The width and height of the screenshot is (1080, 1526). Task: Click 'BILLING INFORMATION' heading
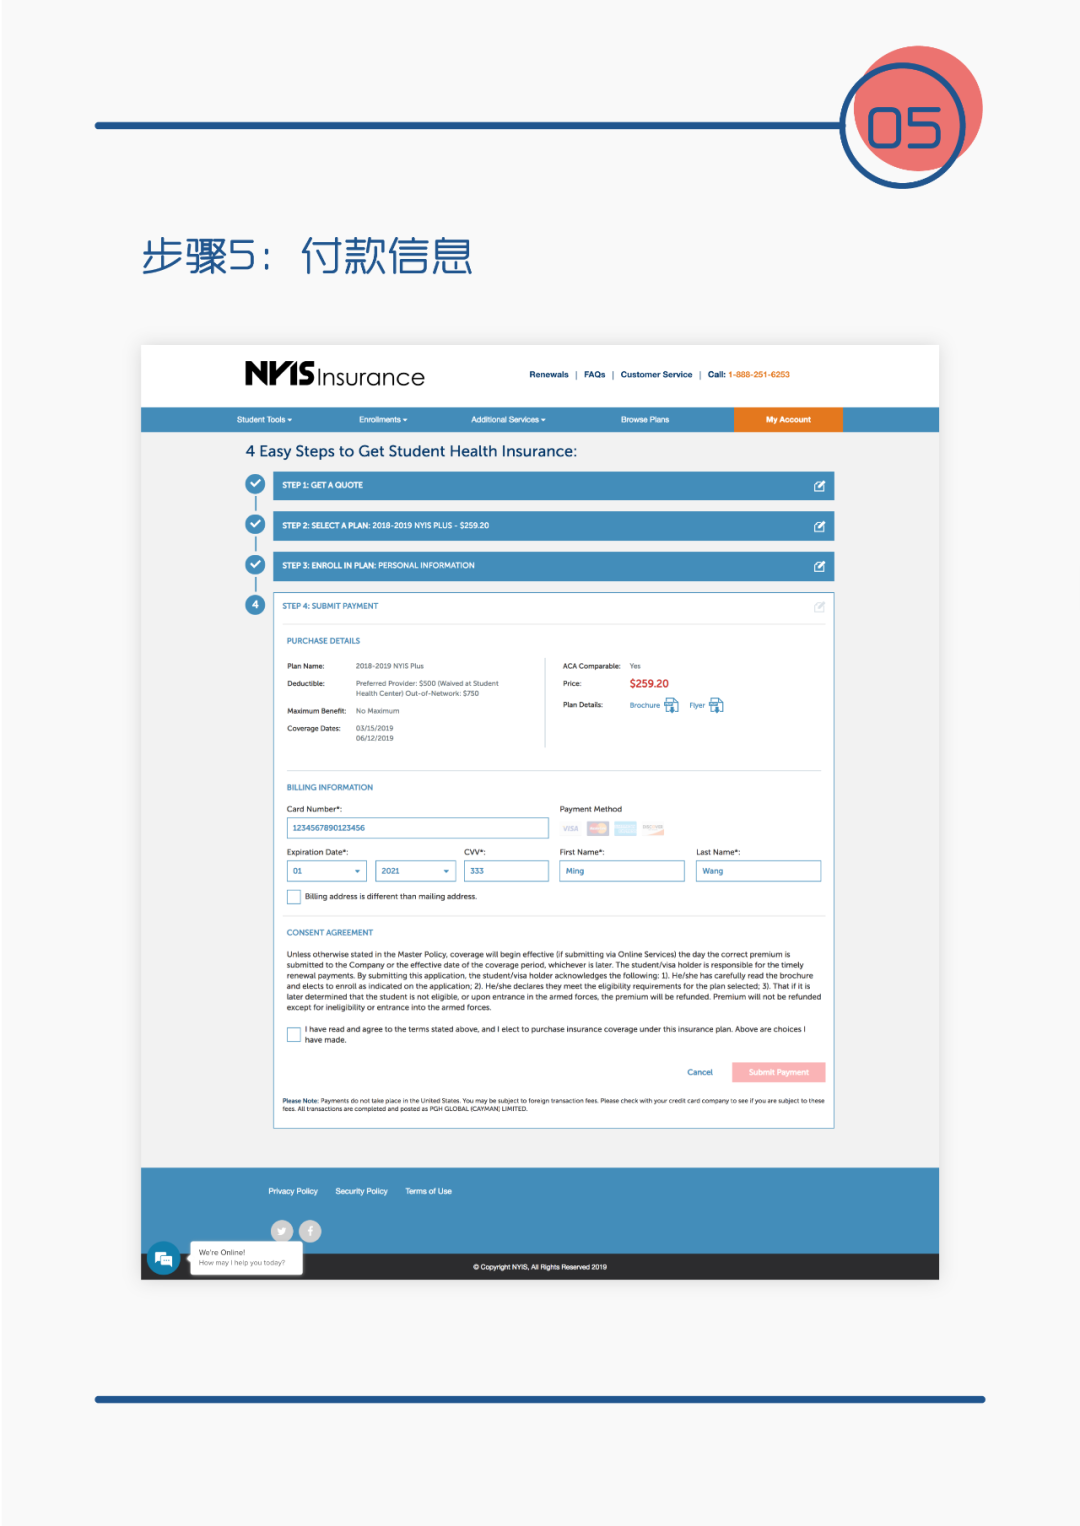click(x=330, y=788)
